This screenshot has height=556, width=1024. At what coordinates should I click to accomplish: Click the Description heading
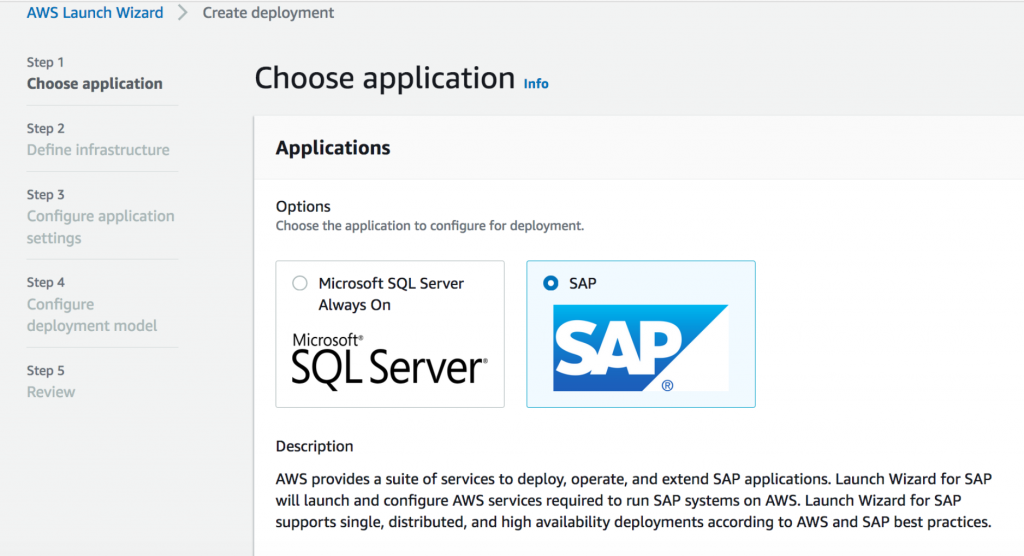(314, 446)
